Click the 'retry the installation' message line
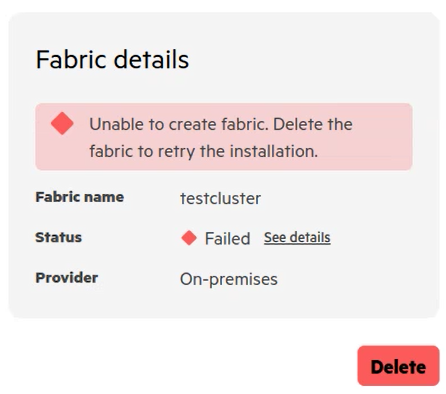446x394 pixels. pyautogui.click(x=203, y=151)
